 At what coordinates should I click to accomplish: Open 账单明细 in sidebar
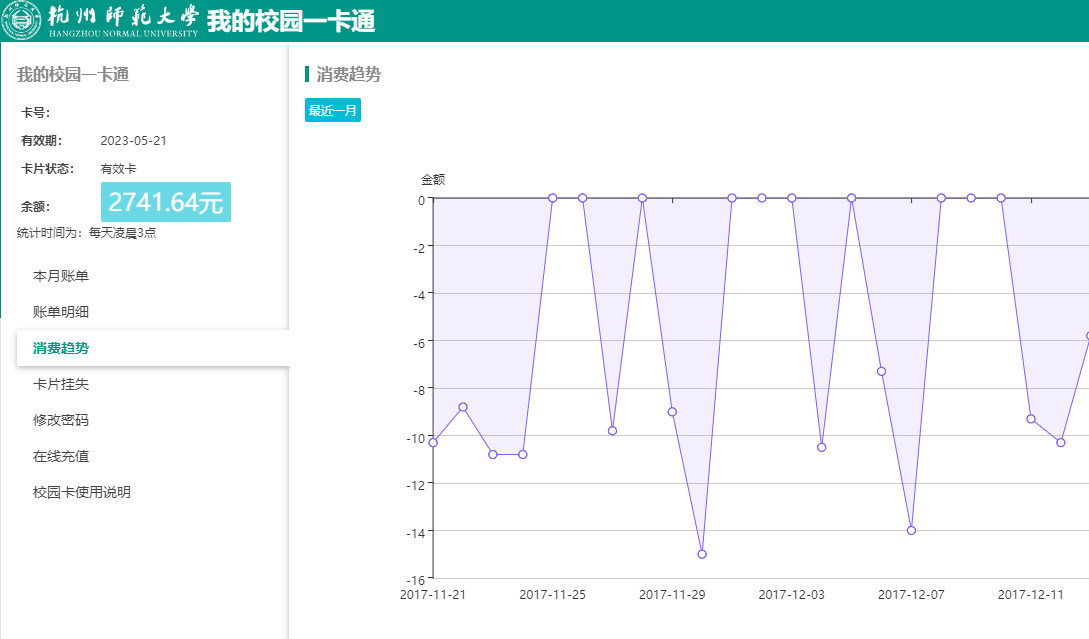(x=60, y=312)
